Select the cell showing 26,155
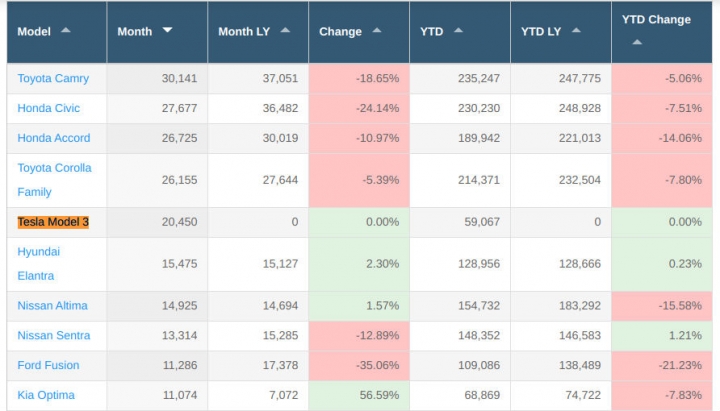The width and height of the screenshot is (720, 411). pyautogui.click(x=157, y=180)
